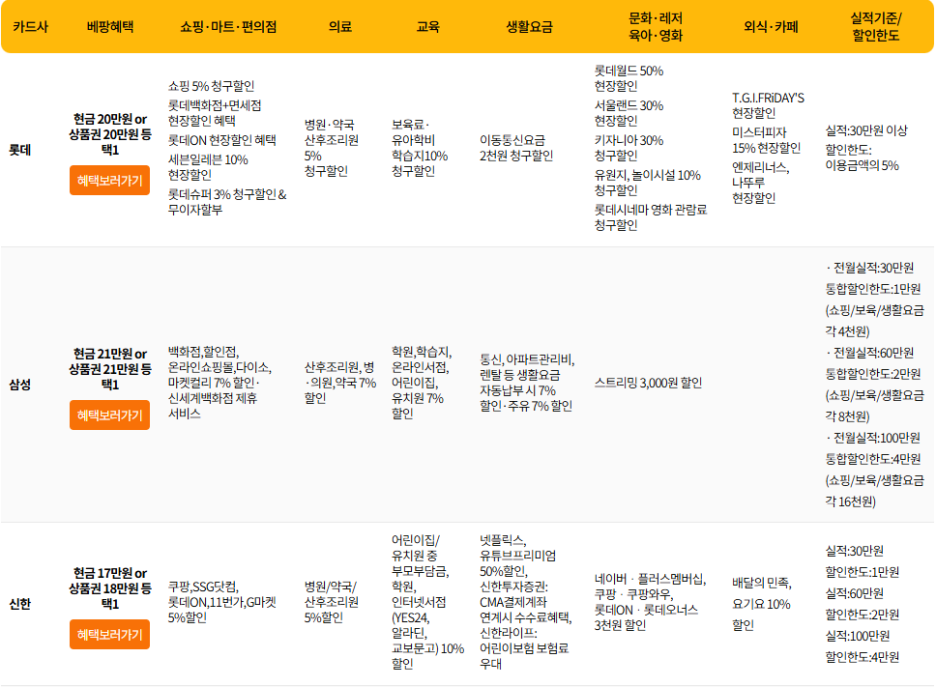Viewport: 936px width, 687px height.
Task: Click 전월실적:30만원 통합할인한도:1만원 text
Action: tap(875, 300)
